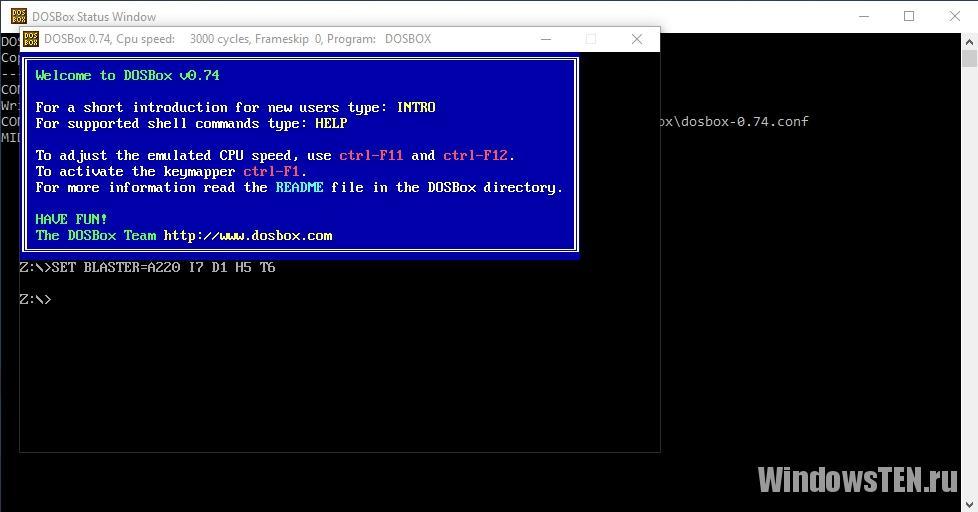Click '3000 cycles' in DOSBox title bar
Screen dimensions: 978x512
pos(219,39)
